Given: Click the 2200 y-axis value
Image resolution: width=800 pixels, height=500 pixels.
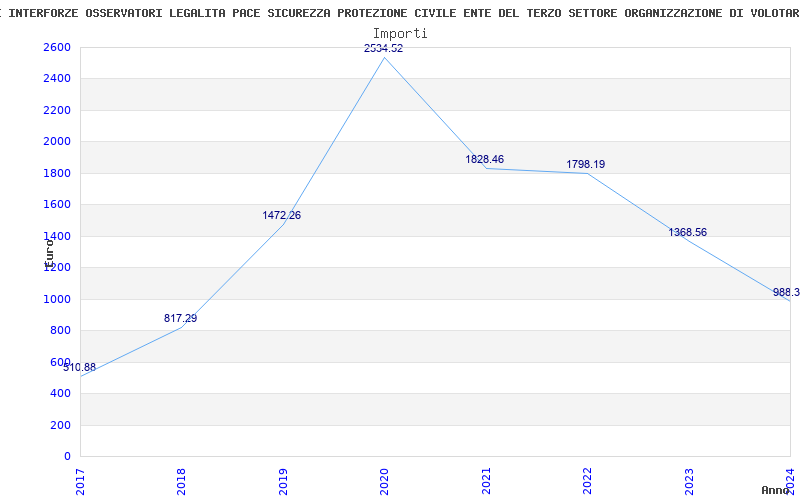Looking at the screenshot, I should [57, 110].
